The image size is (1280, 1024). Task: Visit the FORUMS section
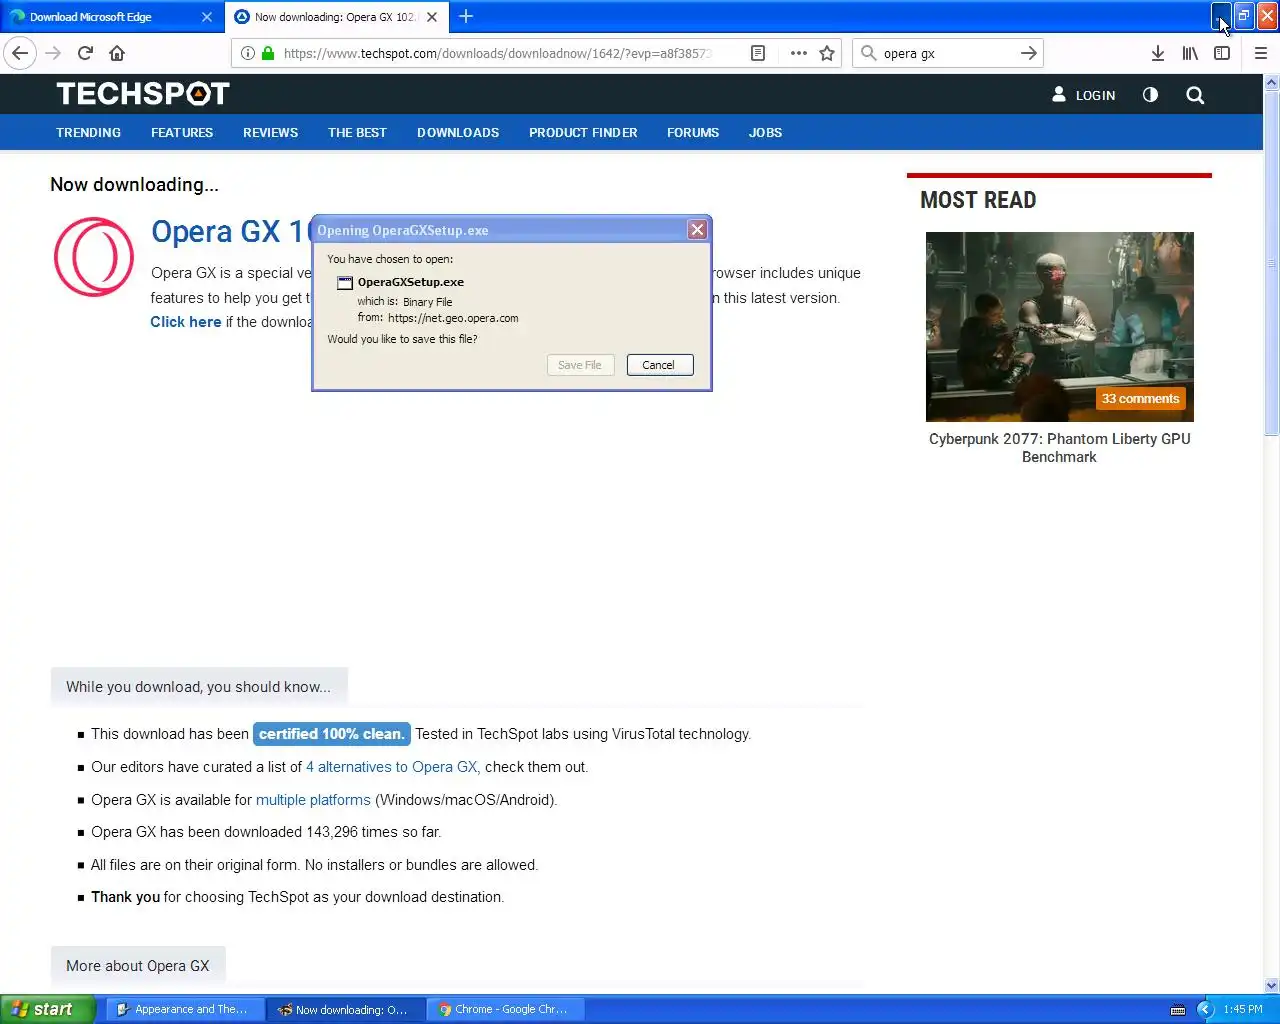(693, 132)
